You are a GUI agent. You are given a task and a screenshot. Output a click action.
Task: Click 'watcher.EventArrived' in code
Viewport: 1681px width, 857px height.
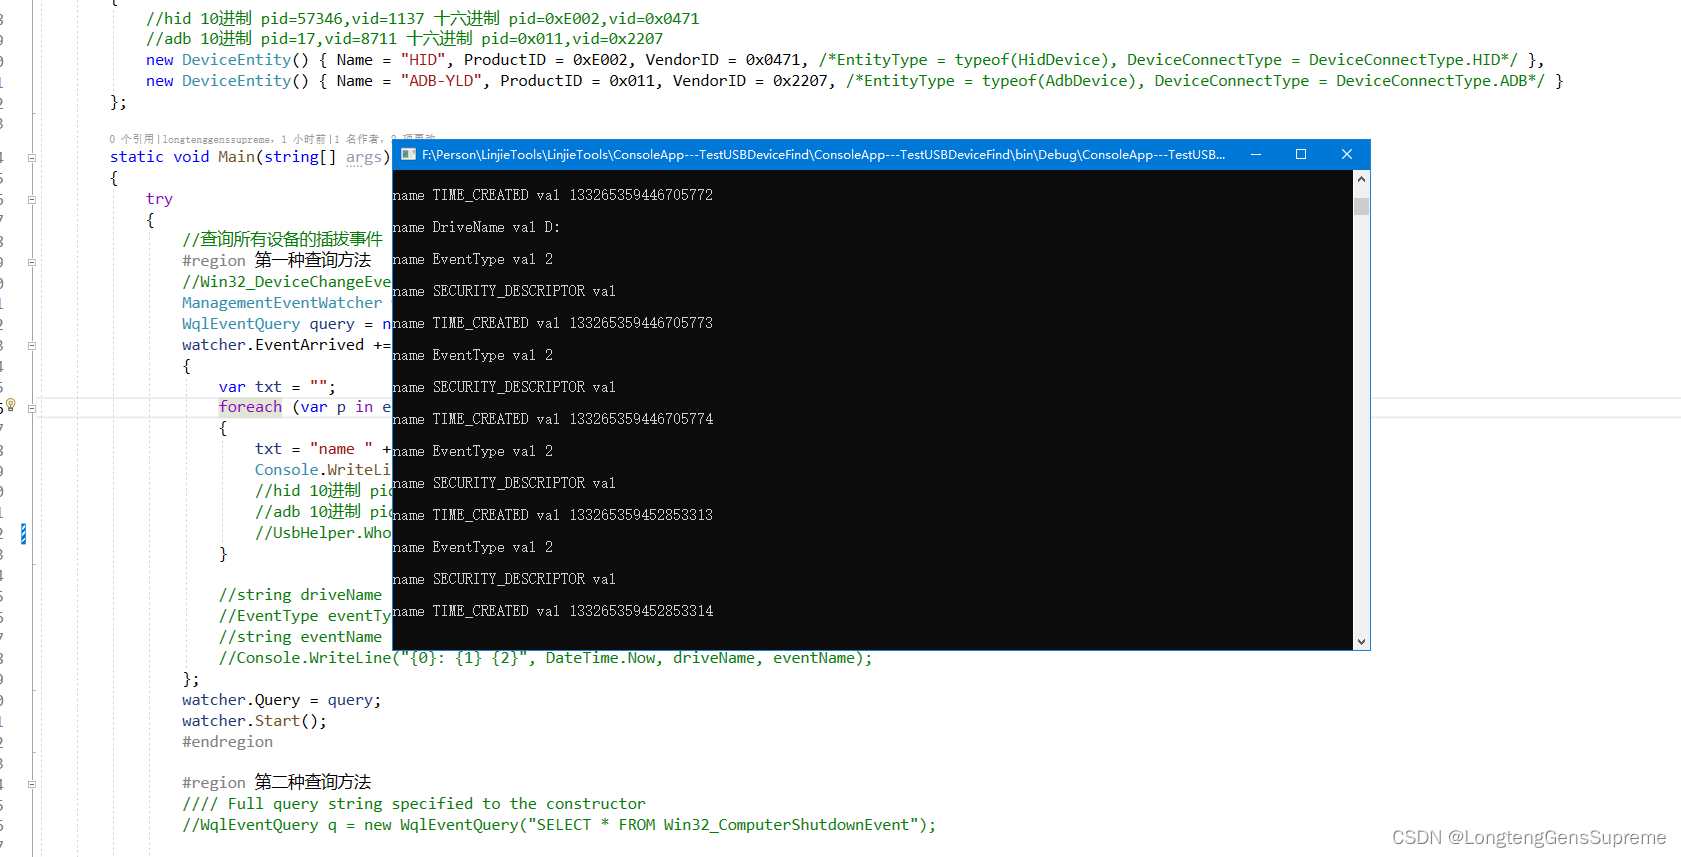click(273, 344)
